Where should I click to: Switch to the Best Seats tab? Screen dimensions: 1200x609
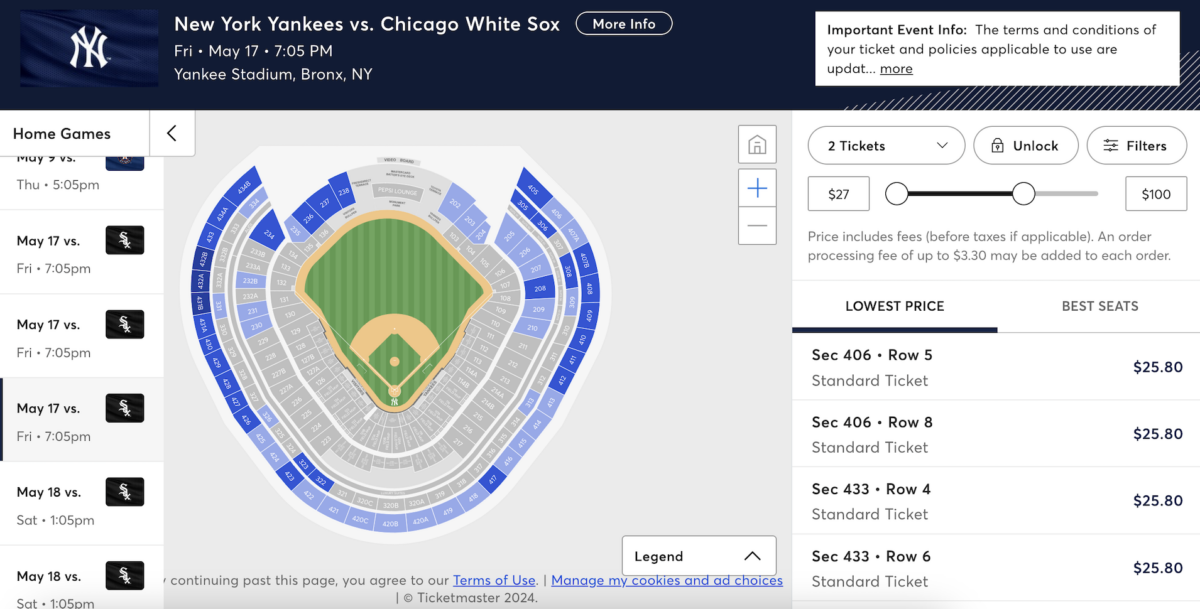(x=1100, y=307)
